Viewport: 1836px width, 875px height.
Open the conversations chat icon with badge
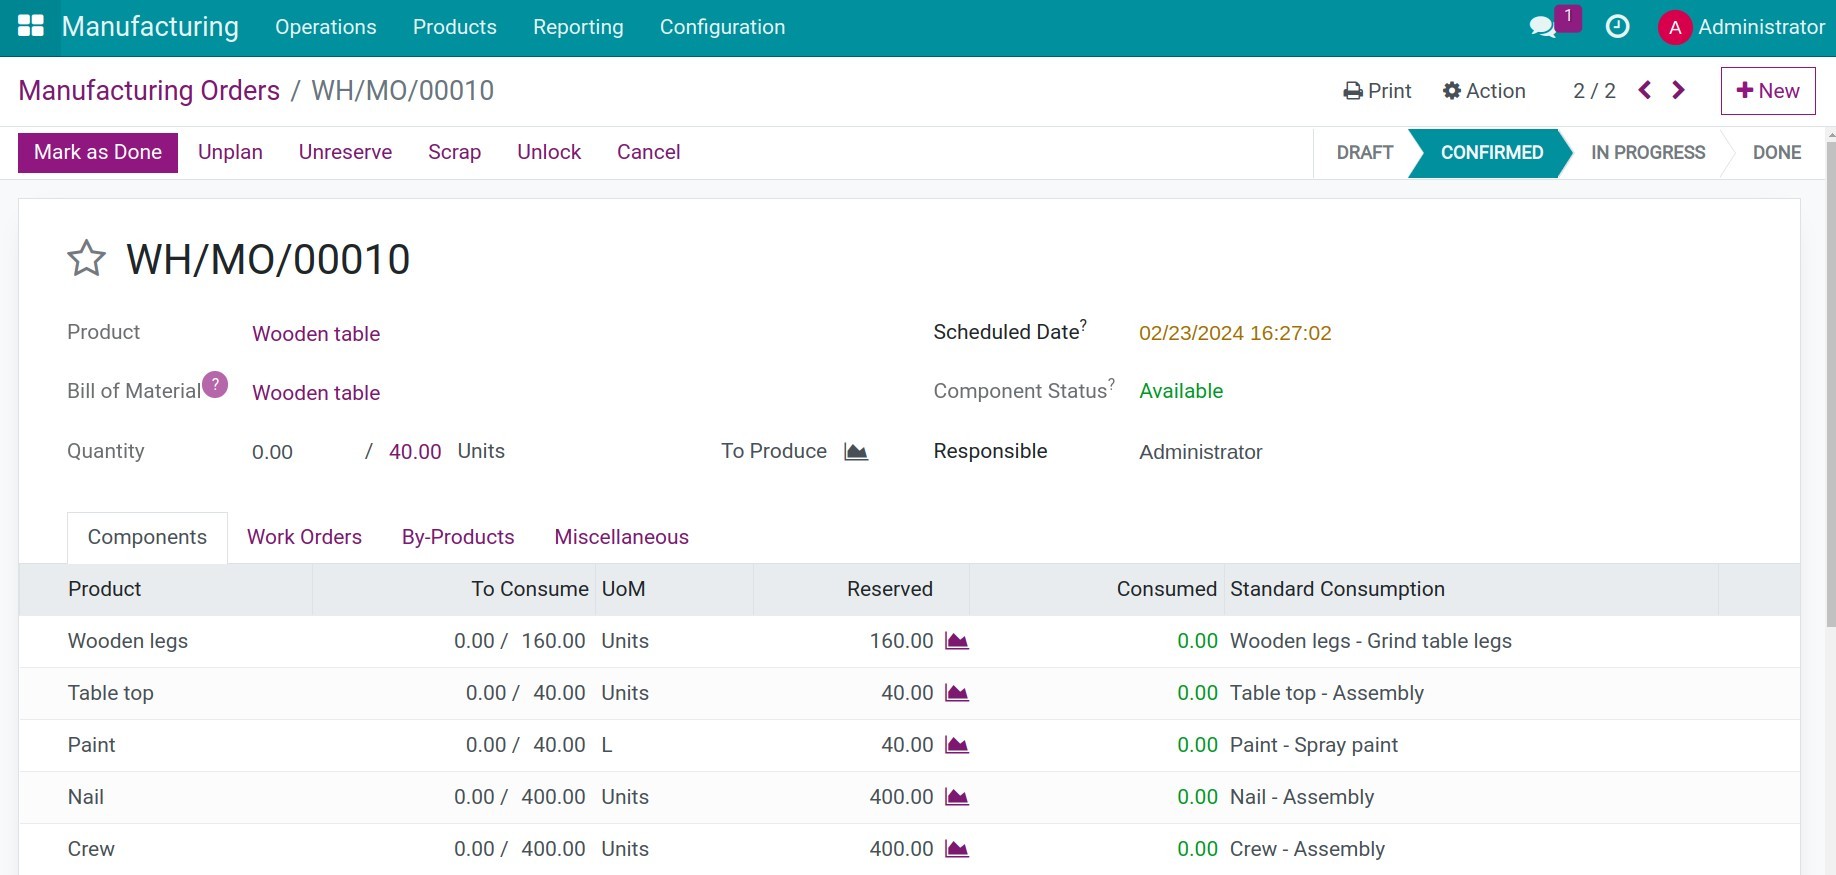coord(1544,27)
